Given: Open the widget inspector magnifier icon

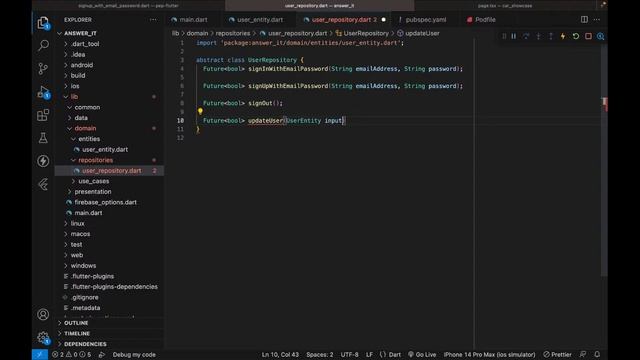Looking at the screenshot, I should (x=600, y=36).
